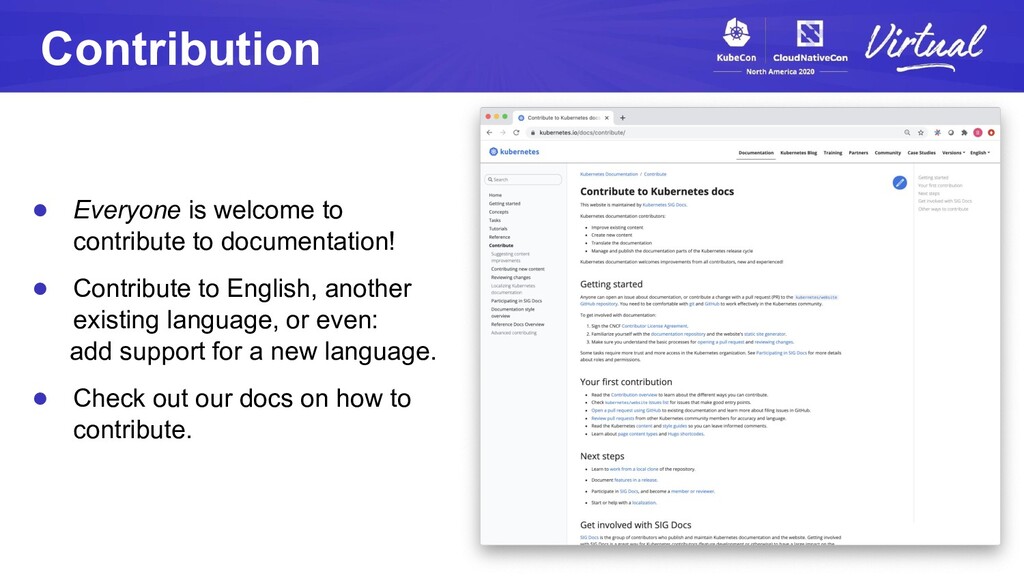This screenshot has height=576, width=1024.
Task: Open Suggesting content improvements sidebar item
Action: pyautogui.click(x=511, y=257)
